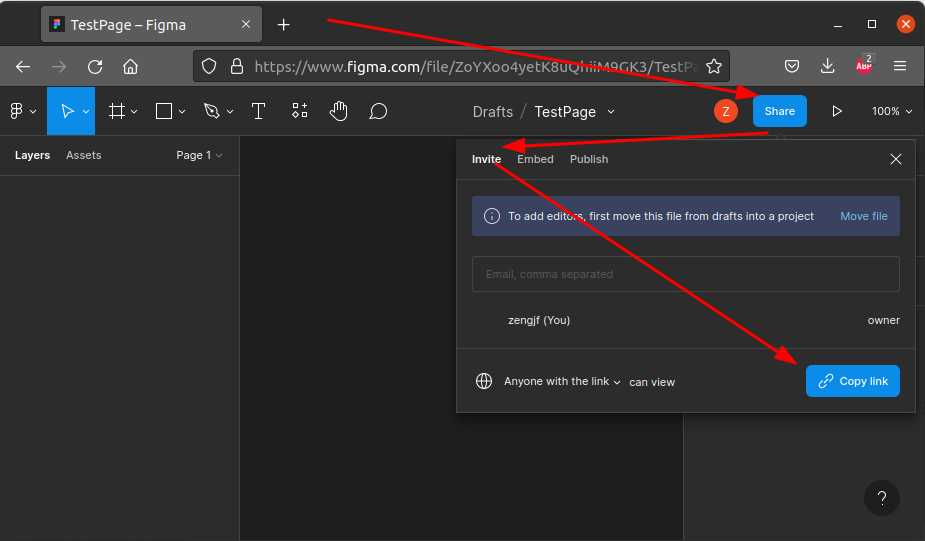Screen dimensions: 925x541
Task: Minimize the browser window
Action: (838, 24)
